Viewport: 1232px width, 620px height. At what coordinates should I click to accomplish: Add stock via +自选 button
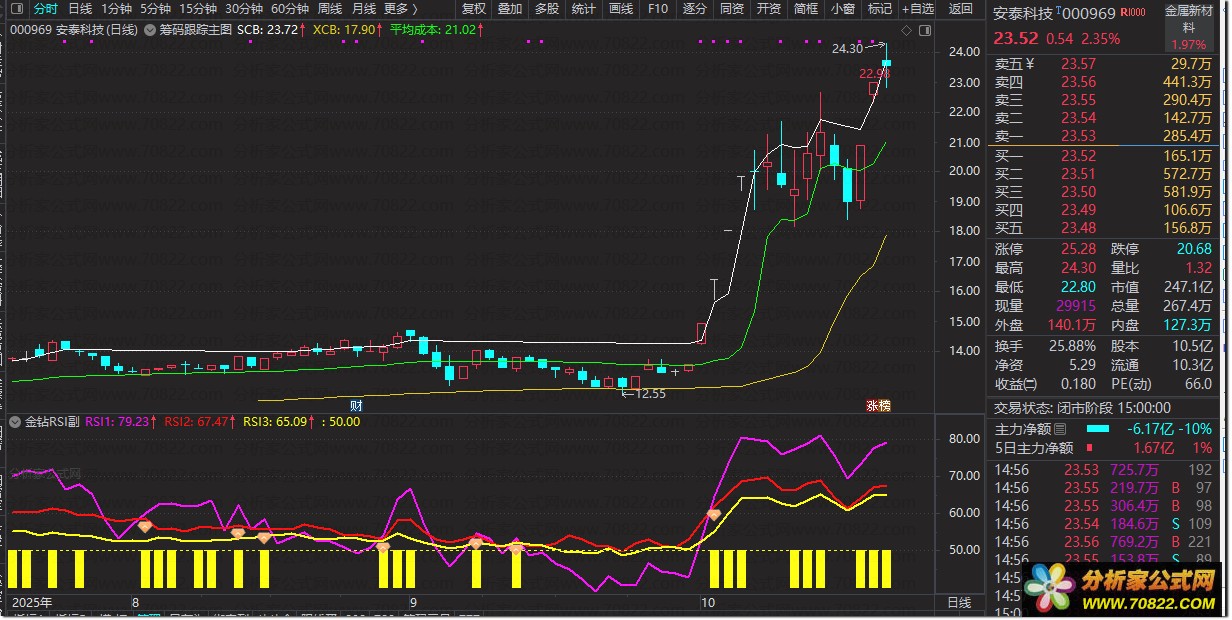[917, 9]
